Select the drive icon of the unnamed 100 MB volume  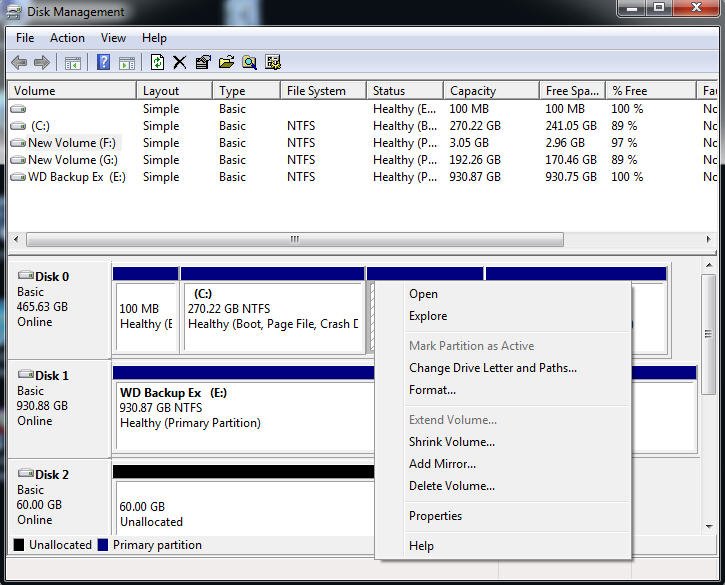click(18, 109)
